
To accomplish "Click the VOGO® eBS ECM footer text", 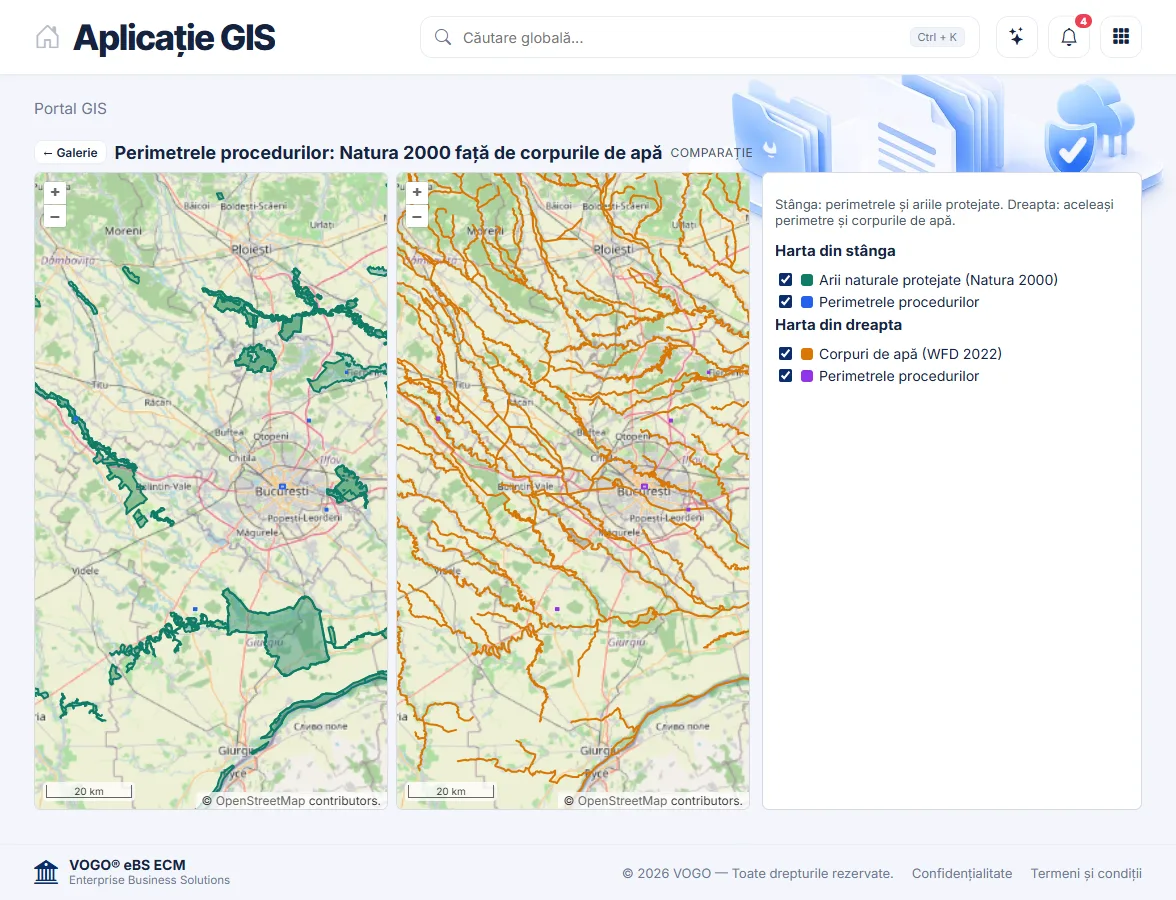I will 128,865.
